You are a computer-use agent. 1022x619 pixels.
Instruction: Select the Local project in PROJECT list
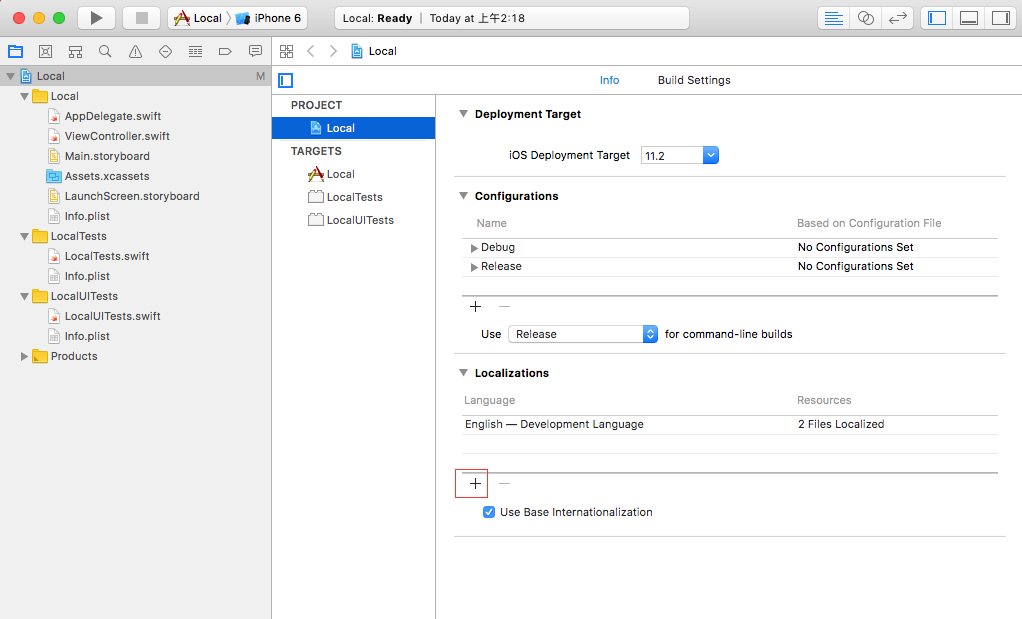point(353,128)
